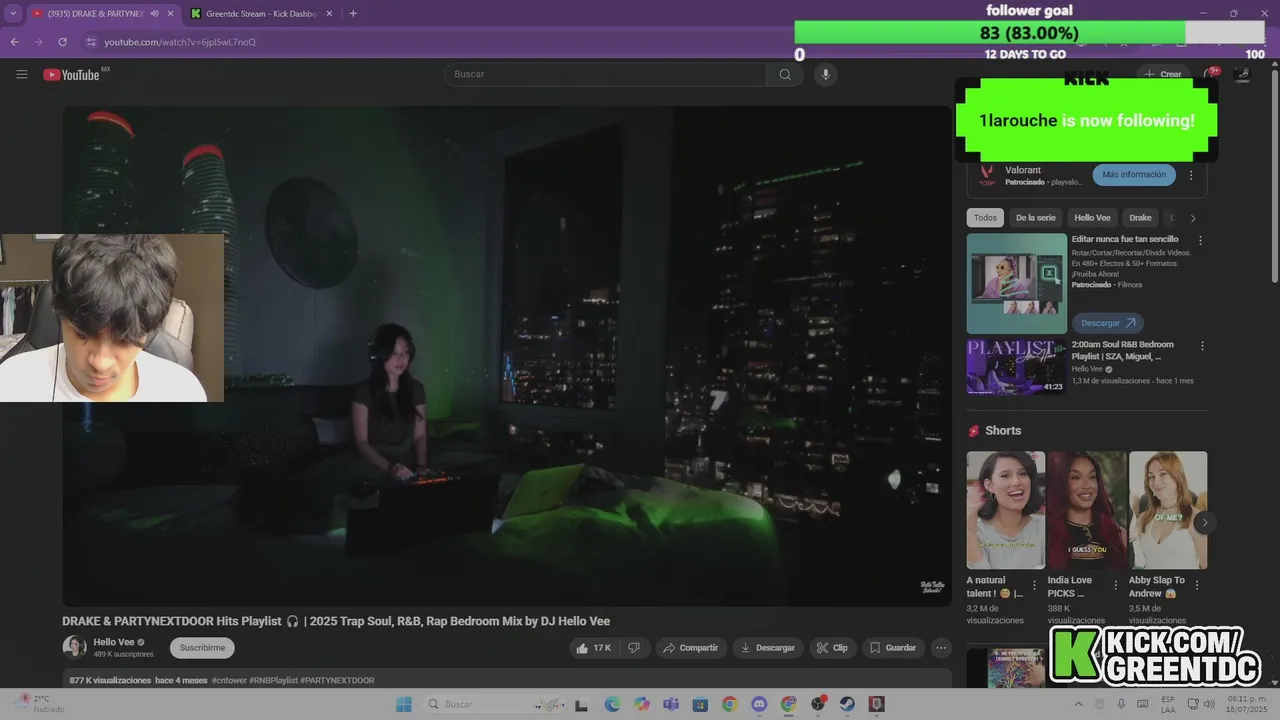This screenshot has height=720, width=1280.
Task: Open the weather widget showing 21°C Nublado
Action: click(x=40, y=704)
